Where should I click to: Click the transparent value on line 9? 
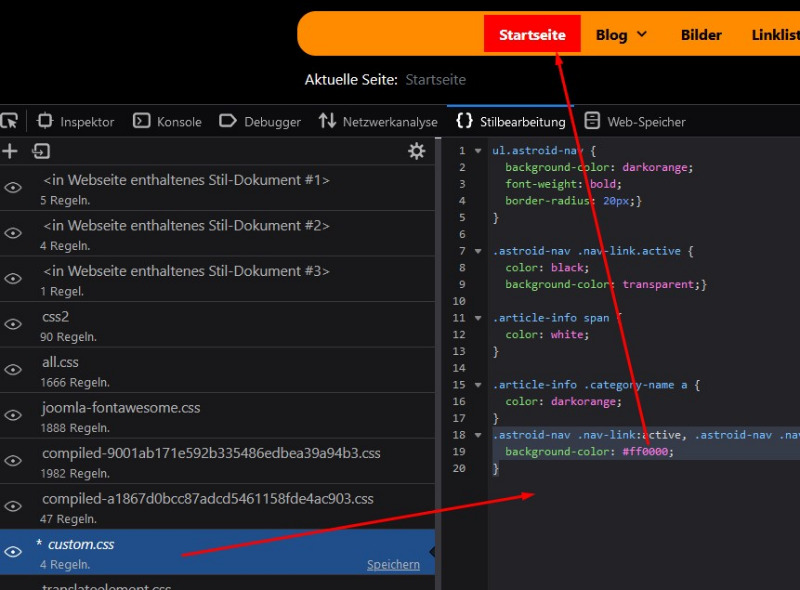coord(658,284)
